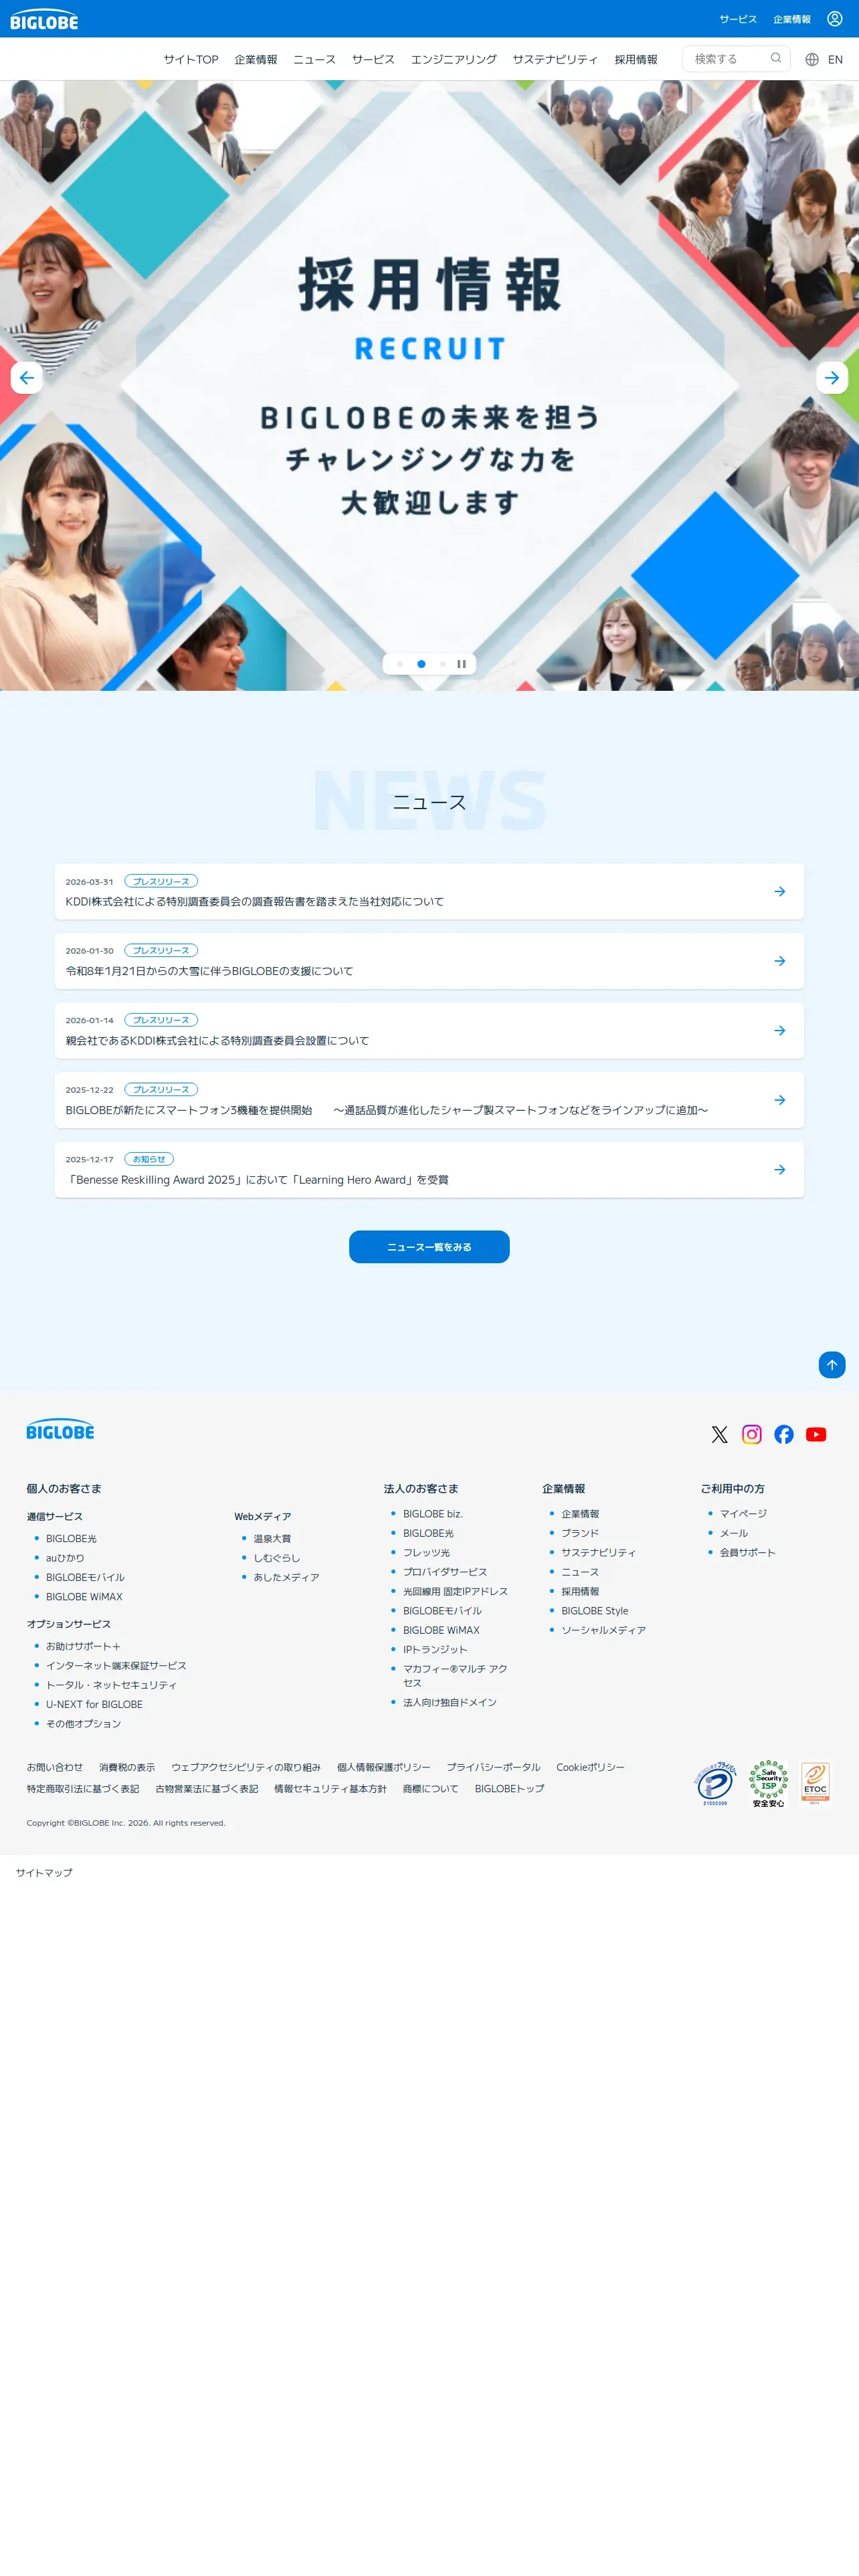Open 法人向け独自ドメイン footer link
The width and height of the screenshot is (859, 2576).
coord(450,1701)
